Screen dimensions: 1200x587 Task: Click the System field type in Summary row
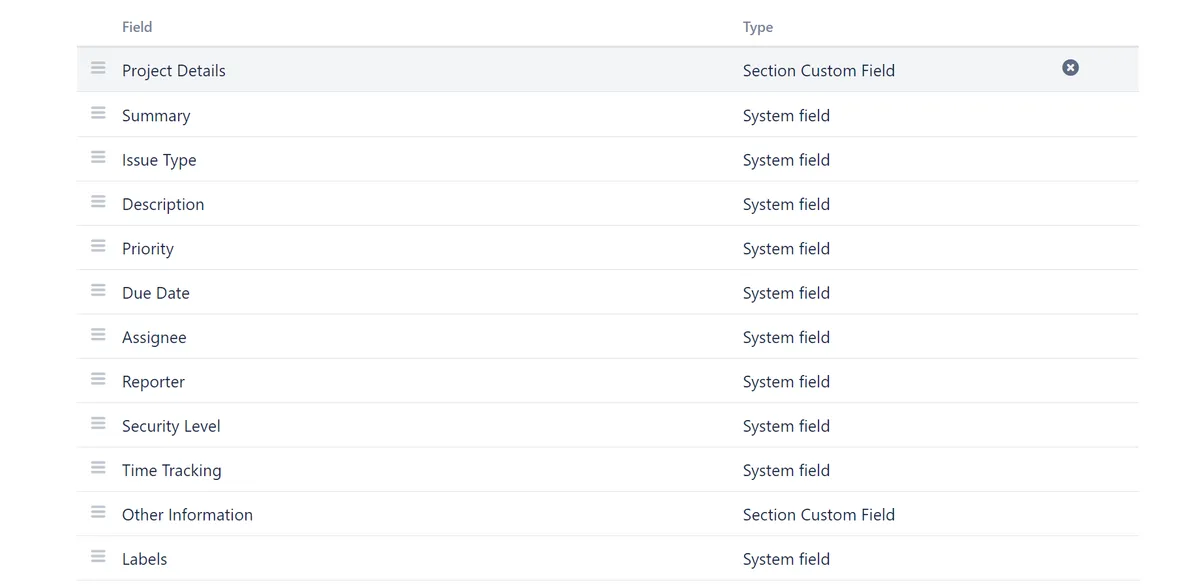pyautogui.click(x=786, y=116)
